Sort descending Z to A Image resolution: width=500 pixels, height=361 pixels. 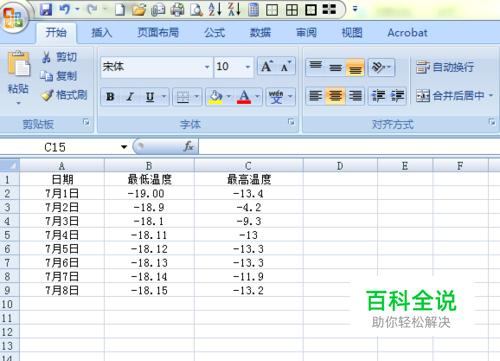234,9
